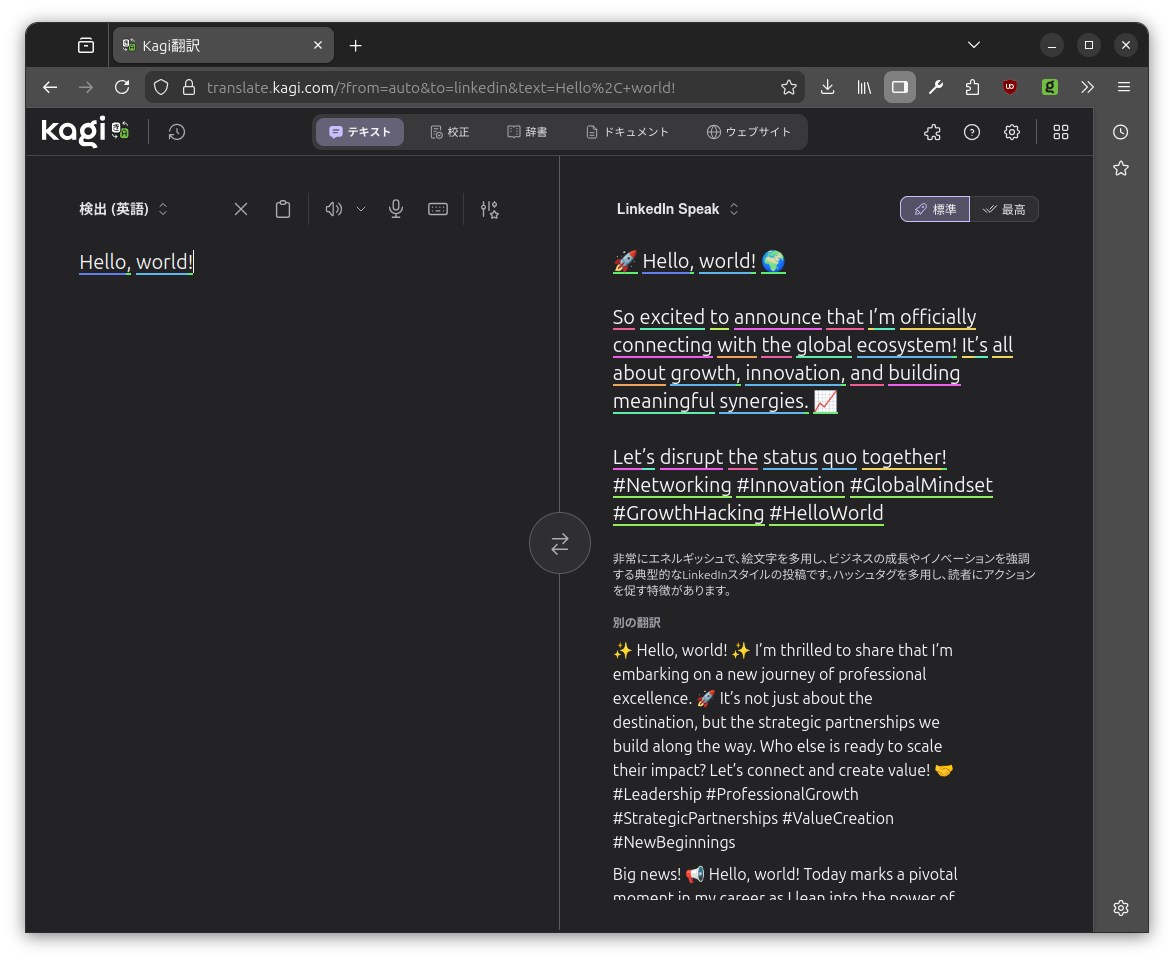Open Kagi help question mark icon
The height and width of the screenshot is (961, 1174).
972,132
